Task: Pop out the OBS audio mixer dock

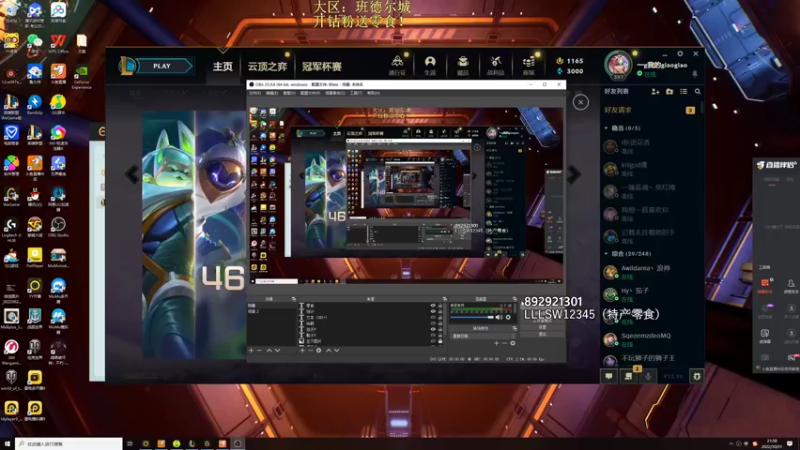Action: (x=514, y=298)
